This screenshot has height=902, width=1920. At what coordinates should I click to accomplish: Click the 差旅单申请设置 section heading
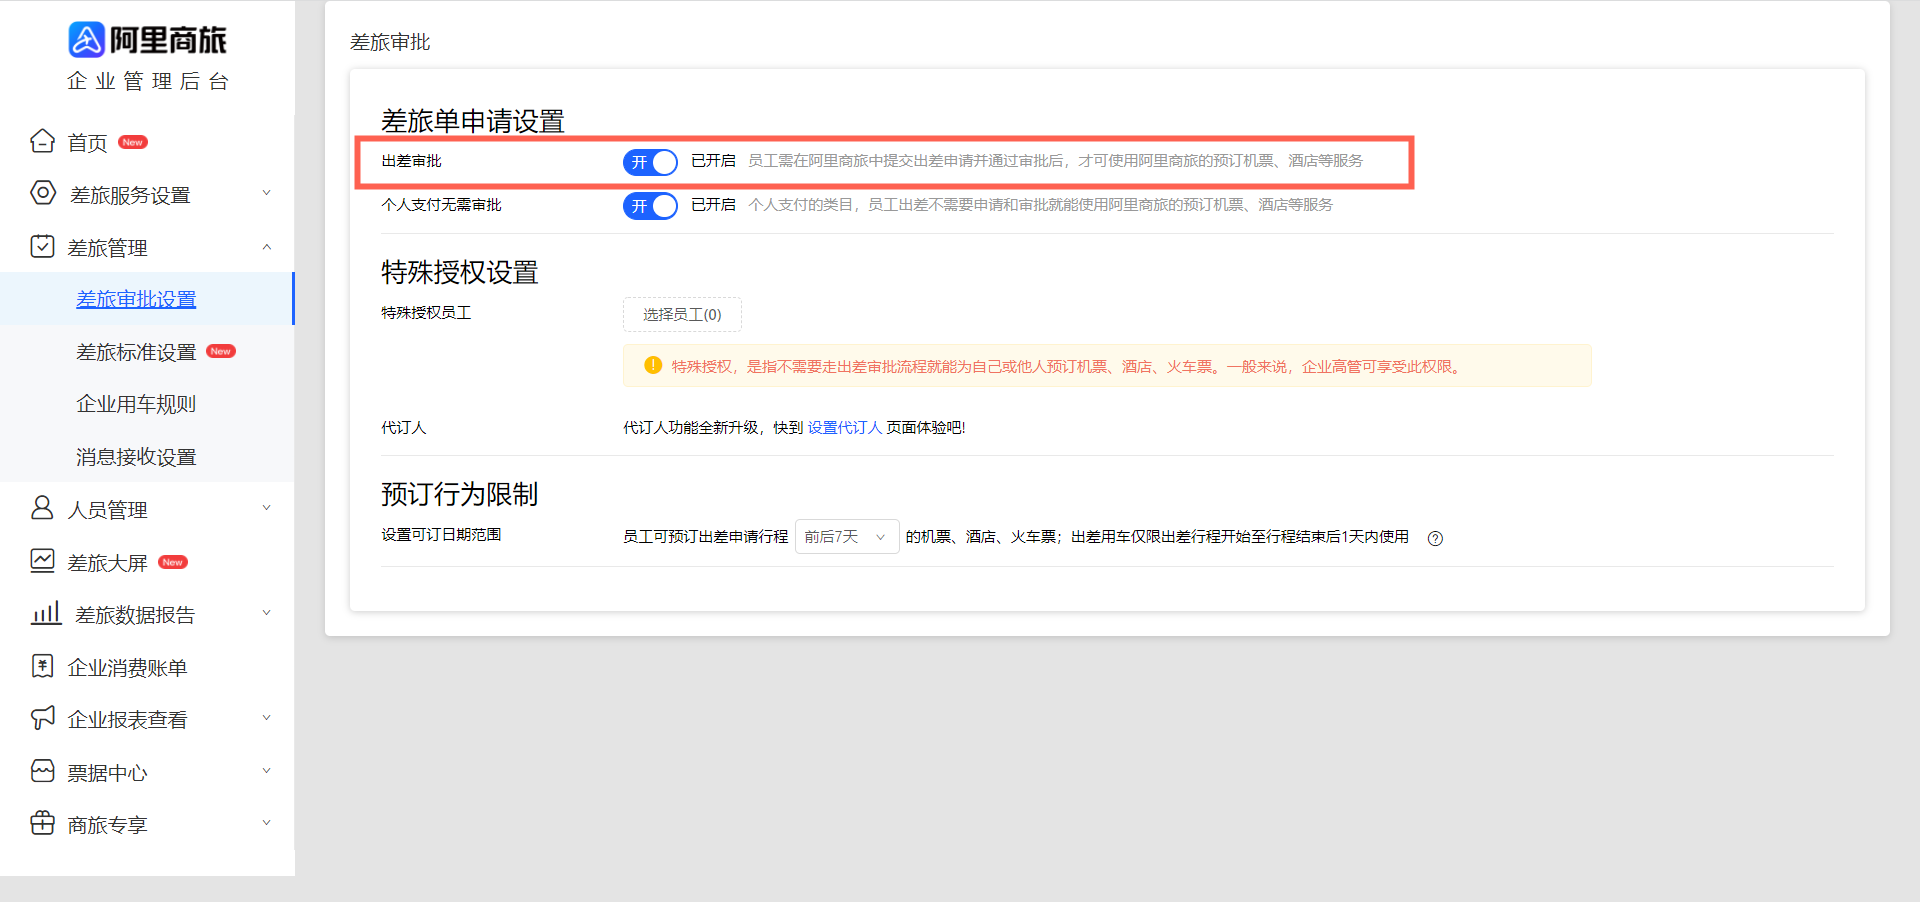(473, 121)
